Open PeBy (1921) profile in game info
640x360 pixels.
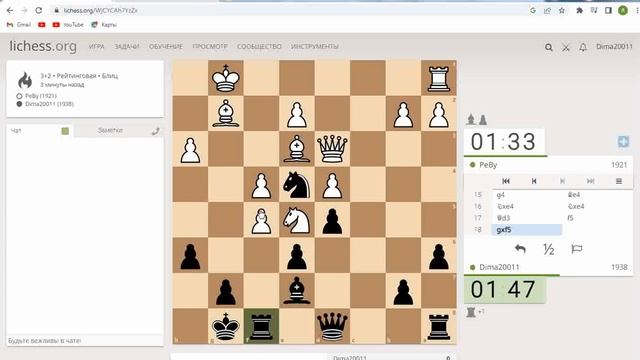coord(40,96)
